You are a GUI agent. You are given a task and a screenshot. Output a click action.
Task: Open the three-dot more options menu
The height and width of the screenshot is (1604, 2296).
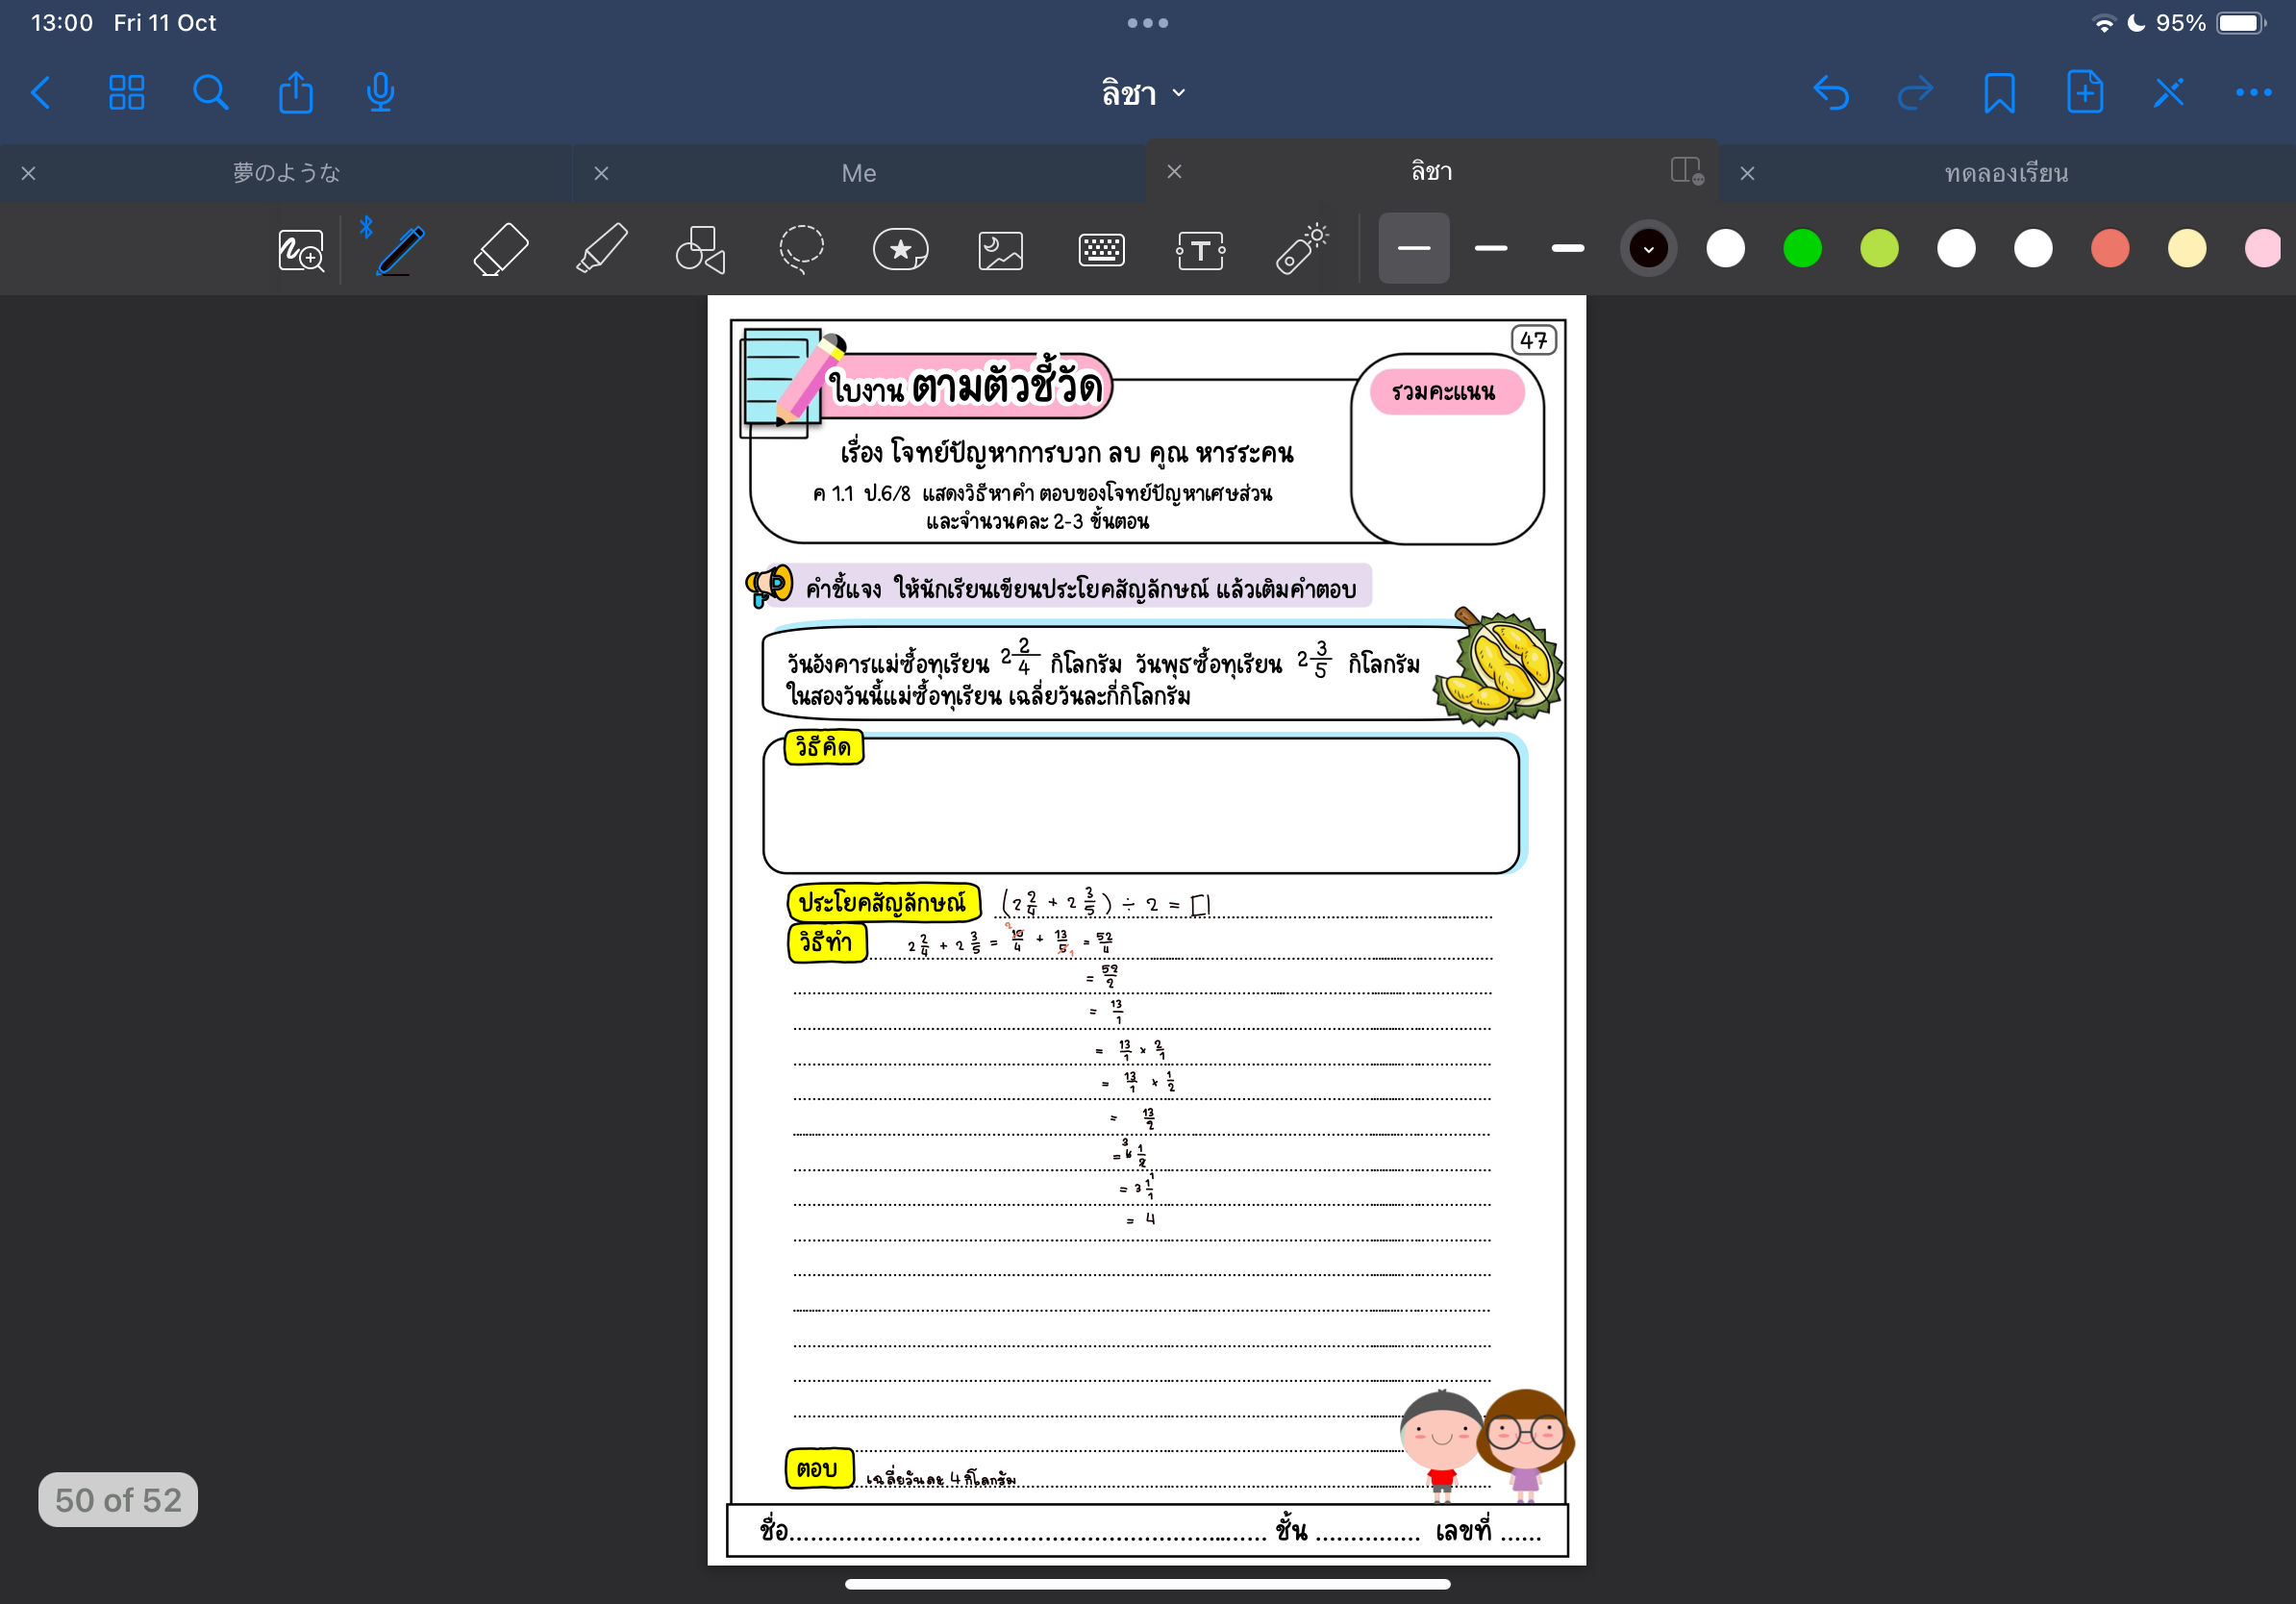(x=2252, y=93)
